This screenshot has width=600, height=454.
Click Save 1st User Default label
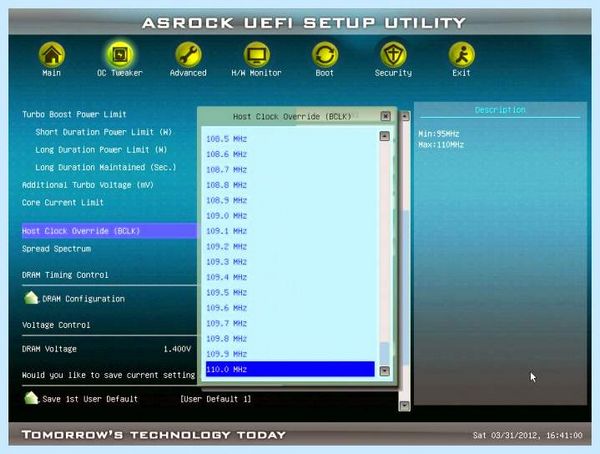pyautogui.click(x=90, y=399)
